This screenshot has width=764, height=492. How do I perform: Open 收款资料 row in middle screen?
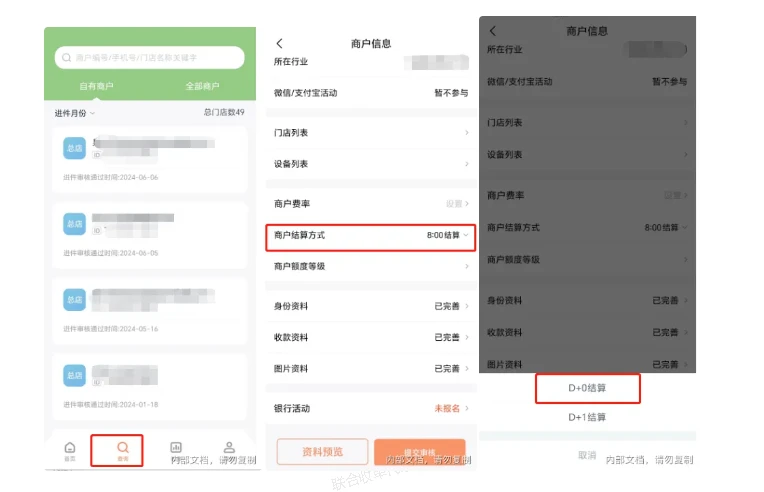click(371, 337)
